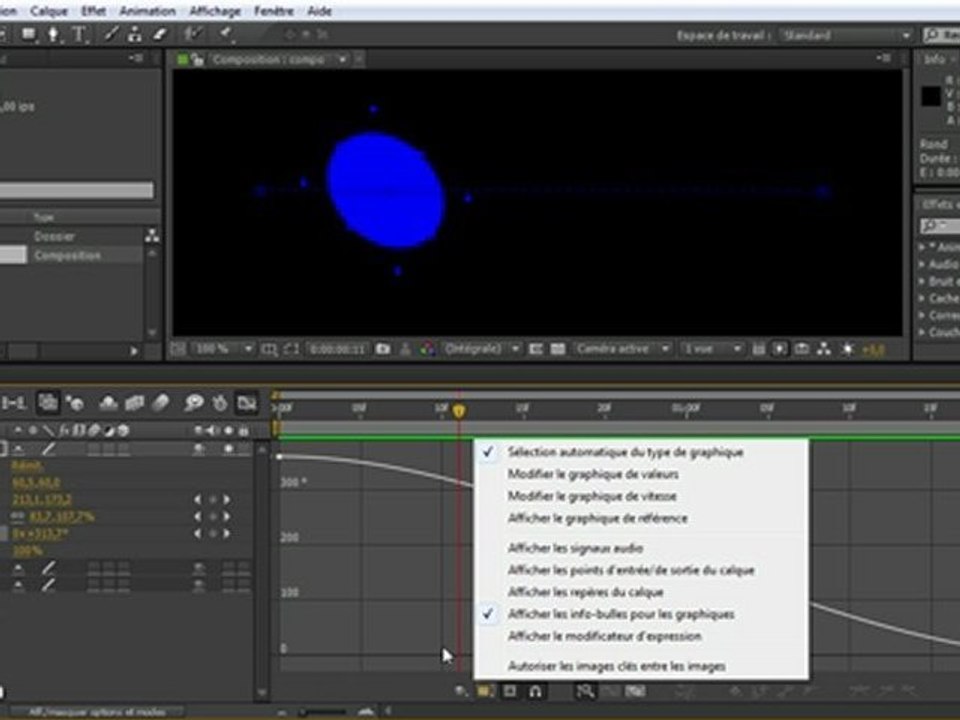This screenshot has height=720, width=960.
Task: Enable 'Afficher le modificateur d'expression'
Action: (641, 636)
